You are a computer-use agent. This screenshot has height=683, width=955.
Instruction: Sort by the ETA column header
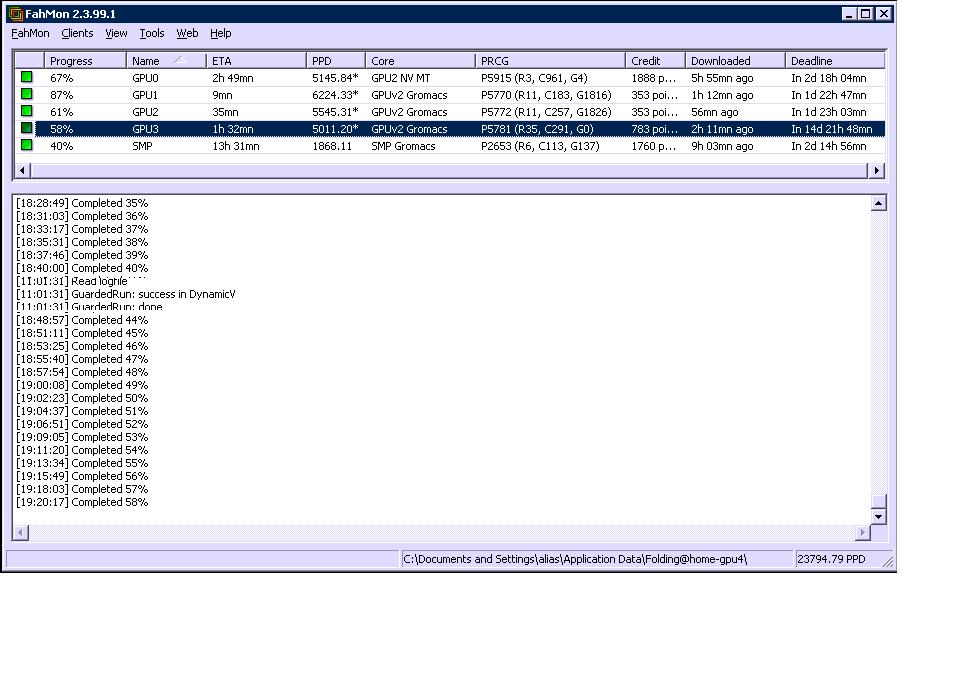coord(256,61)
